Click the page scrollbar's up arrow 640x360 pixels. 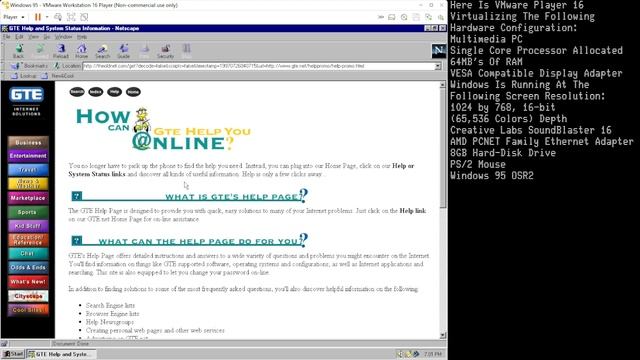[x=443, y=85]
